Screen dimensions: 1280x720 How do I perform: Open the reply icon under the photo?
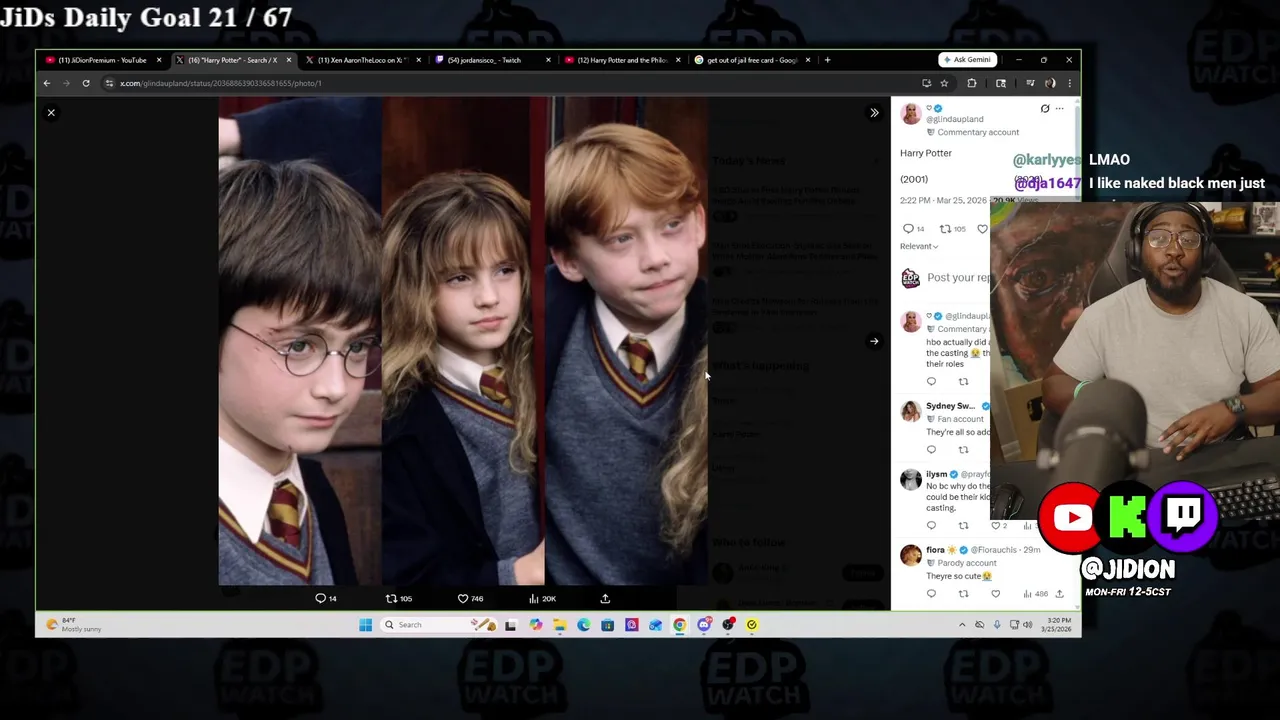[321, 598]
